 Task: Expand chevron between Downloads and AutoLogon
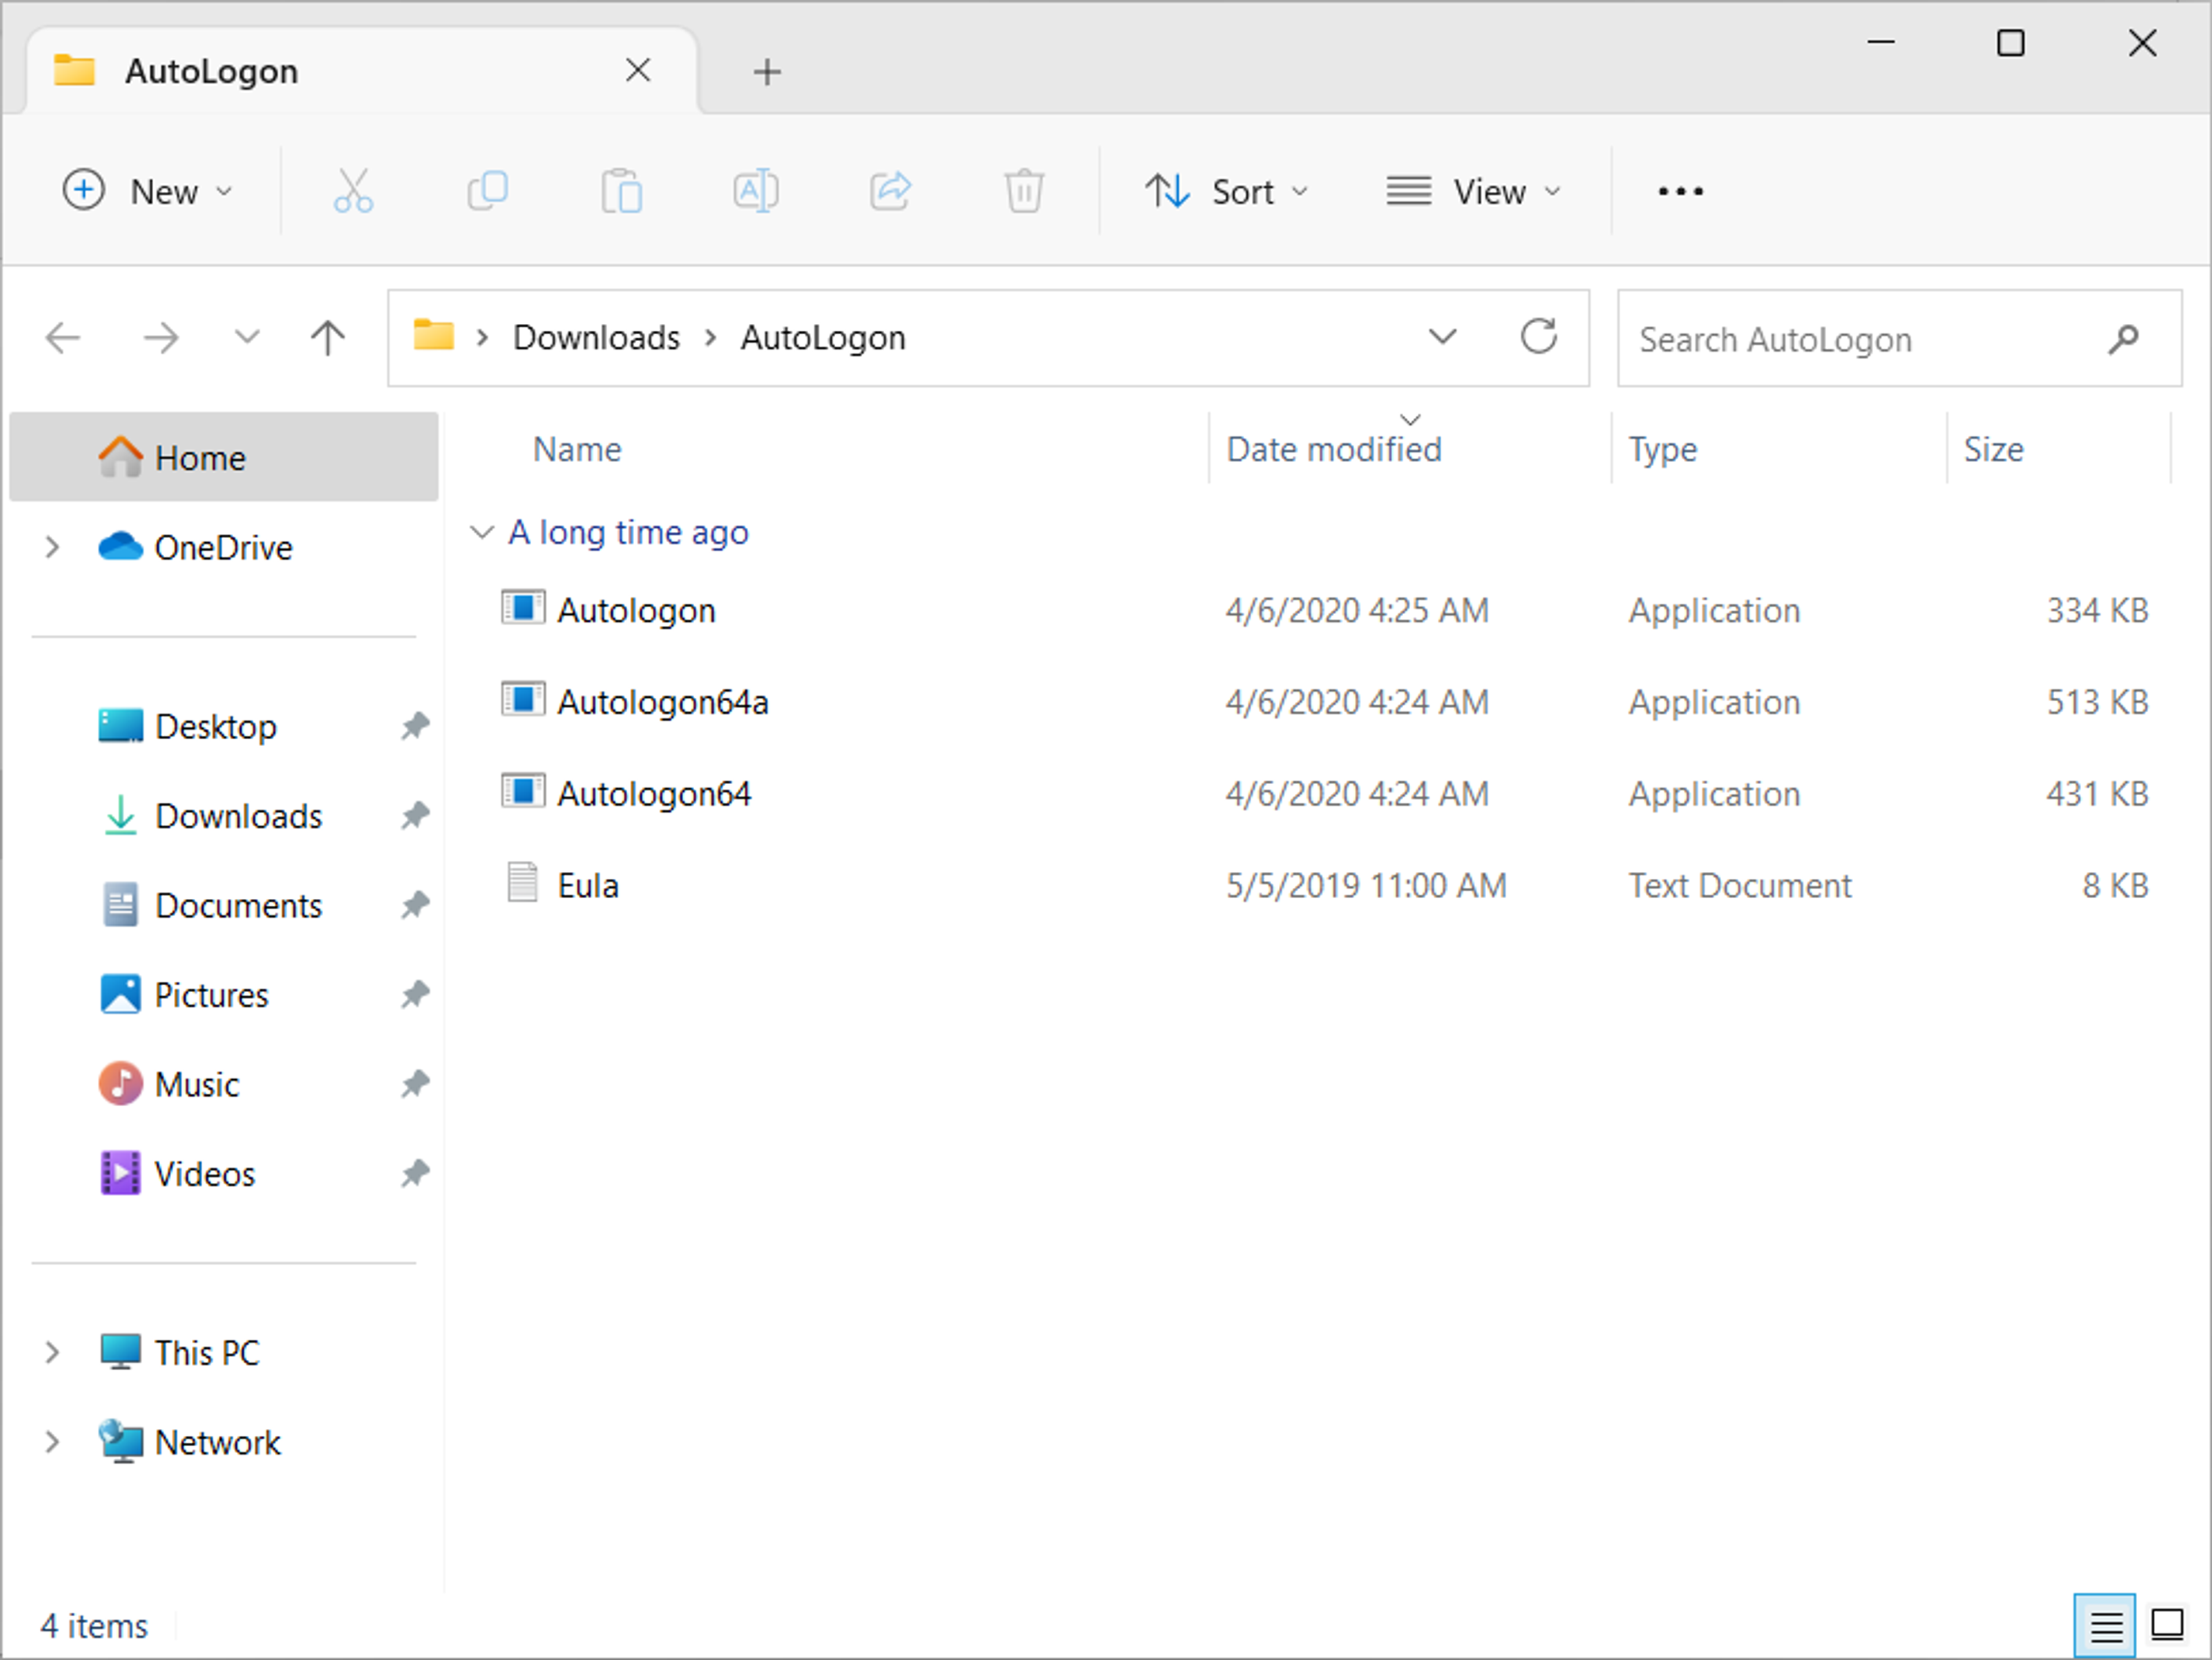(x=711, y=338)
